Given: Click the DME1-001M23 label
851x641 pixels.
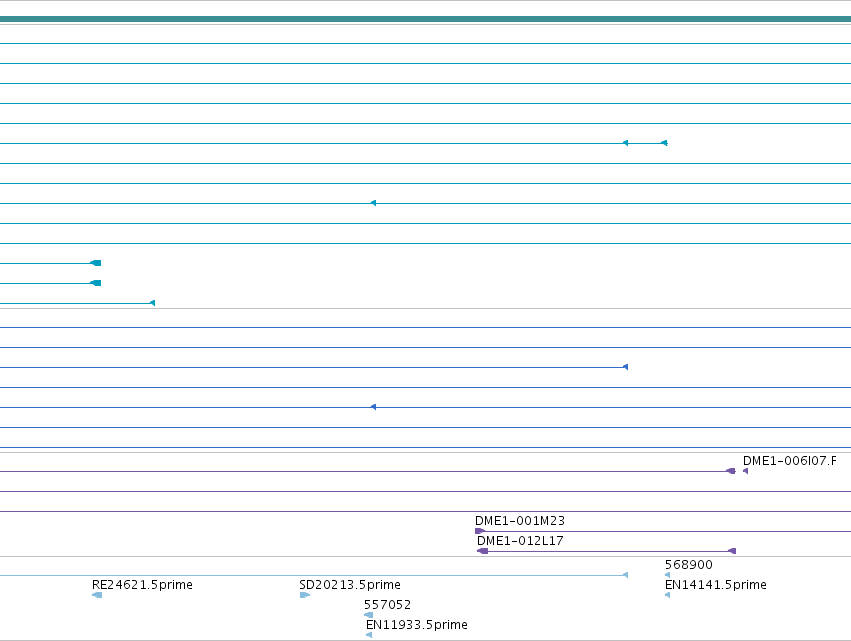Looking at the screenshot, I should point(519,521).
